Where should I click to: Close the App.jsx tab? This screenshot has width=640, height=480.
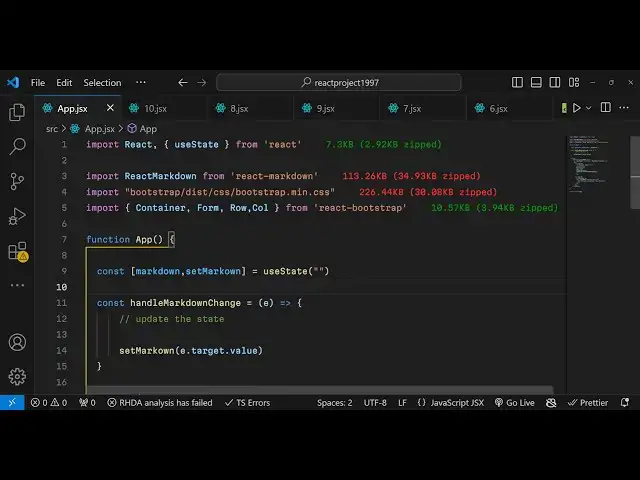(110, 108)
